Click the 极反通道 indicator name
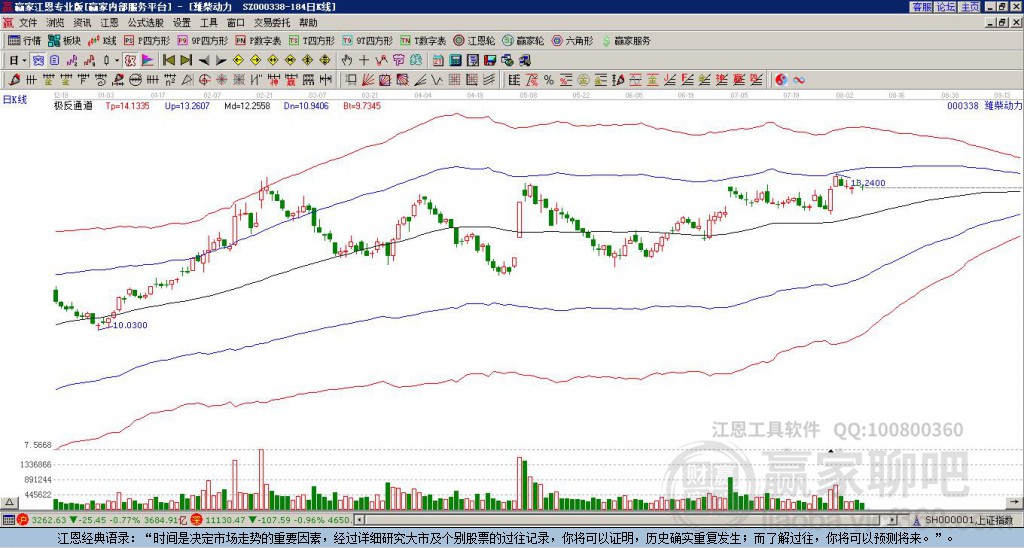 tap(72, 105)
